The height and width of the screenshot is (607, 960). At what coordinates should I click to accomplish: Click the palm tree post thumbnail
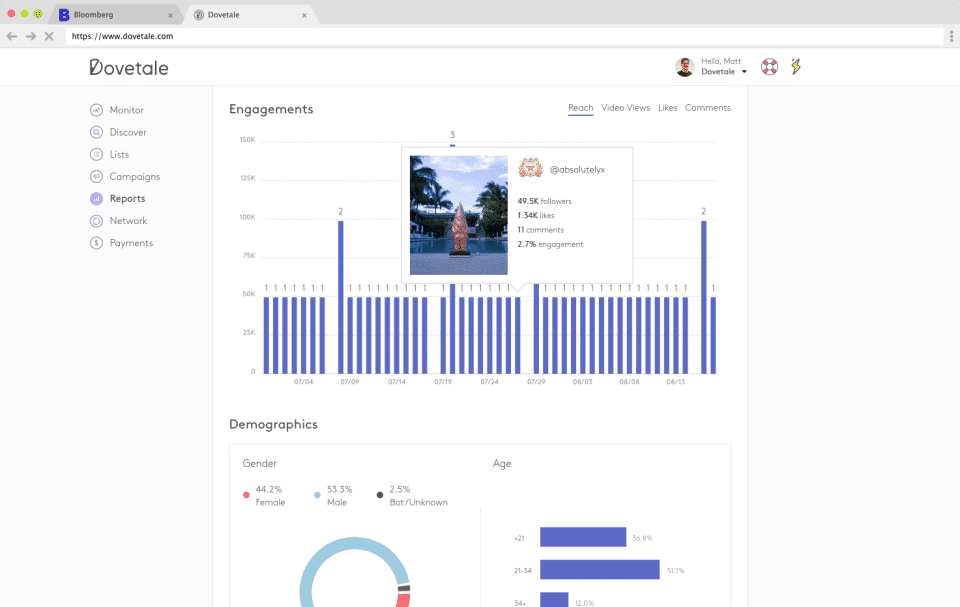click(458, 214)
